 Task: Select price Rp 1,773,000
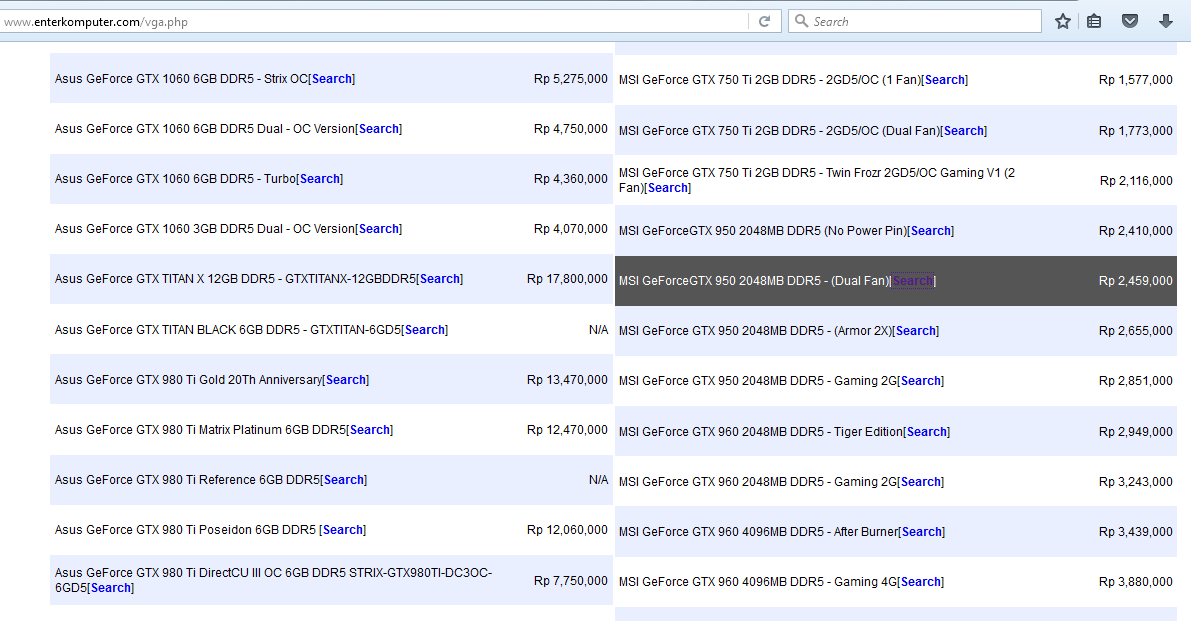point(1136,131)
